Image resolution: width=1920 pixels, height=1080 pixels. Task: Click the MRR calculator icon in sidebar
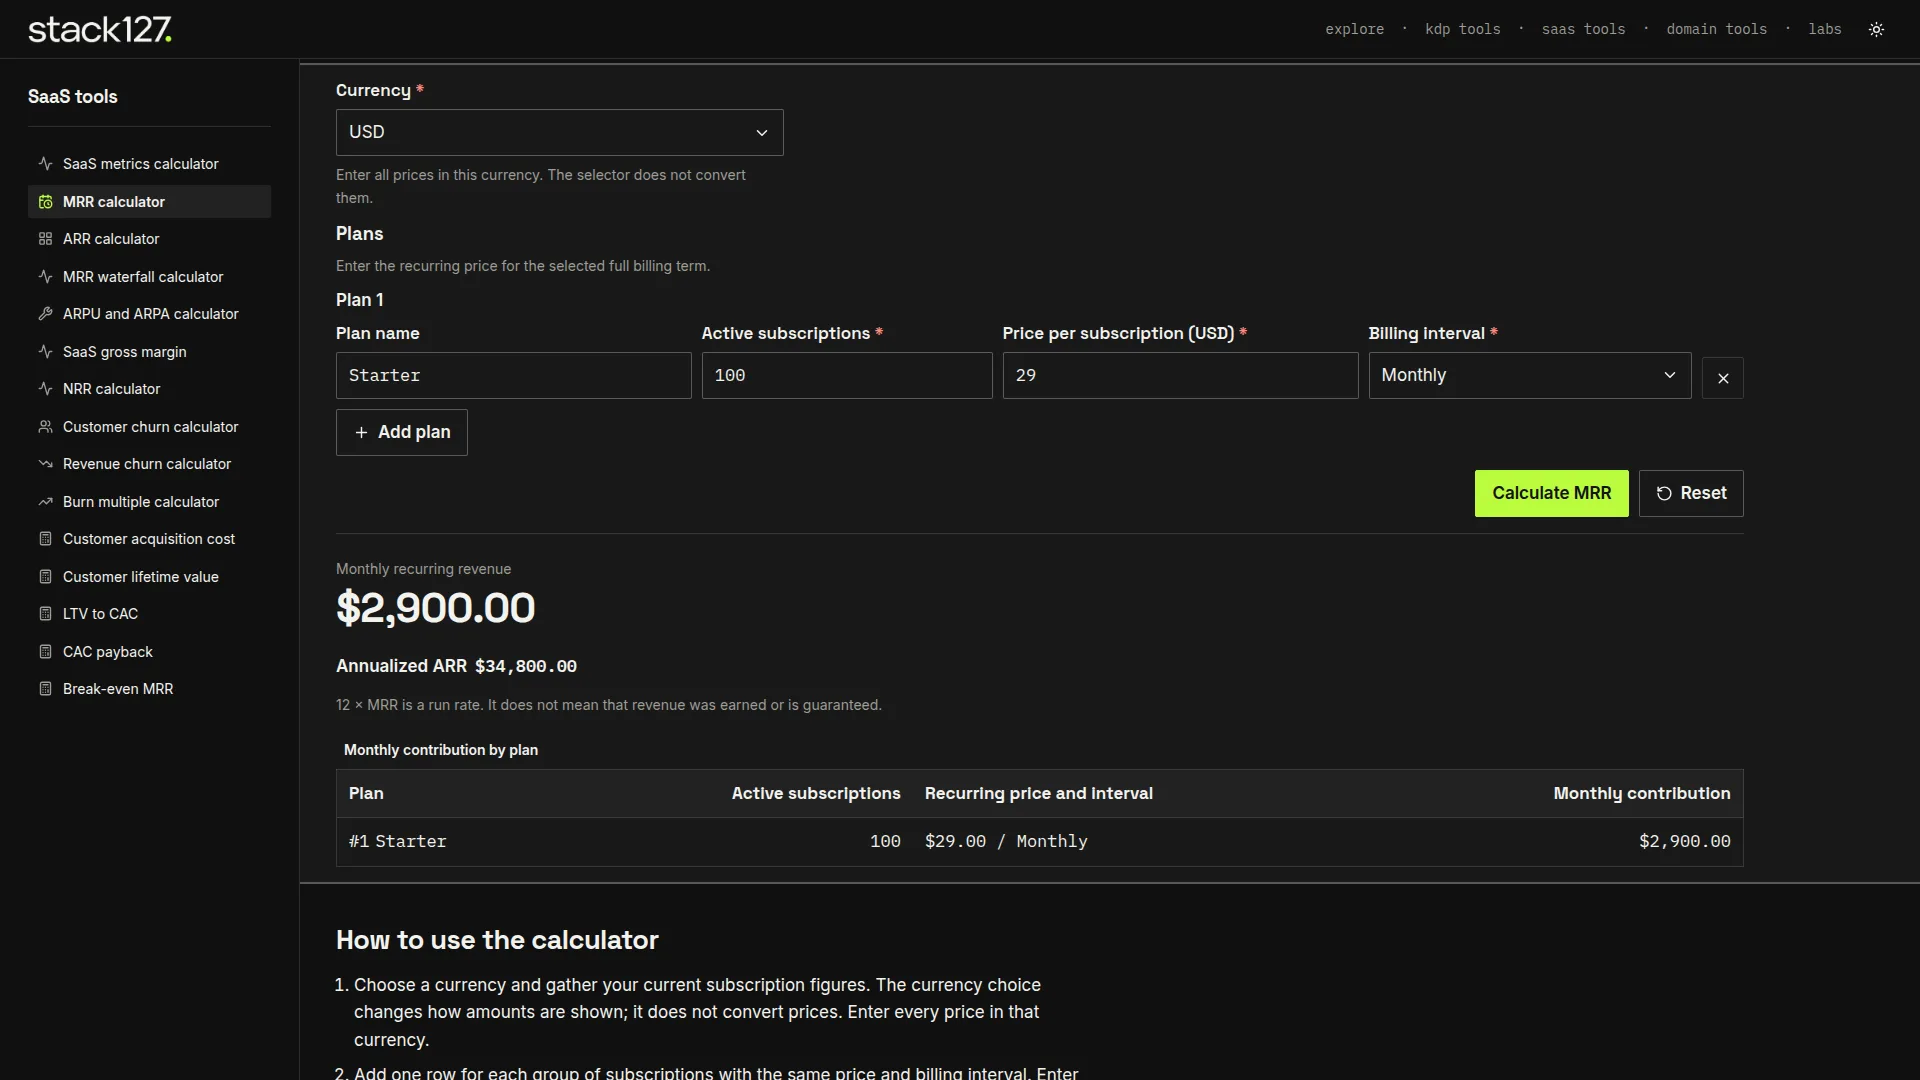(x=45, y=202)
